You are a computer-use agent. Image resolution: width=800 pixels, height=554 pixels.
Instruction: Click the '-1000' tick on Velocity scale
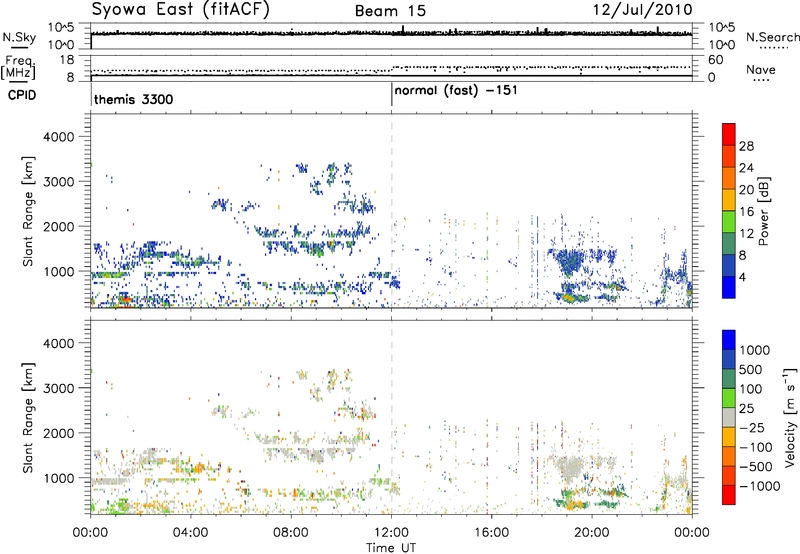coord(760,486)
